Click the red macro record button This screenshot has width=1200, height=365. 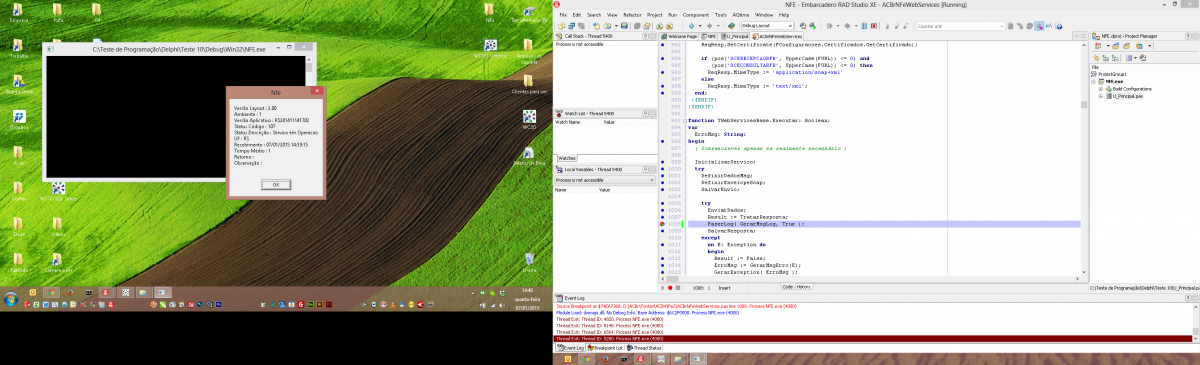click(670, 288)
